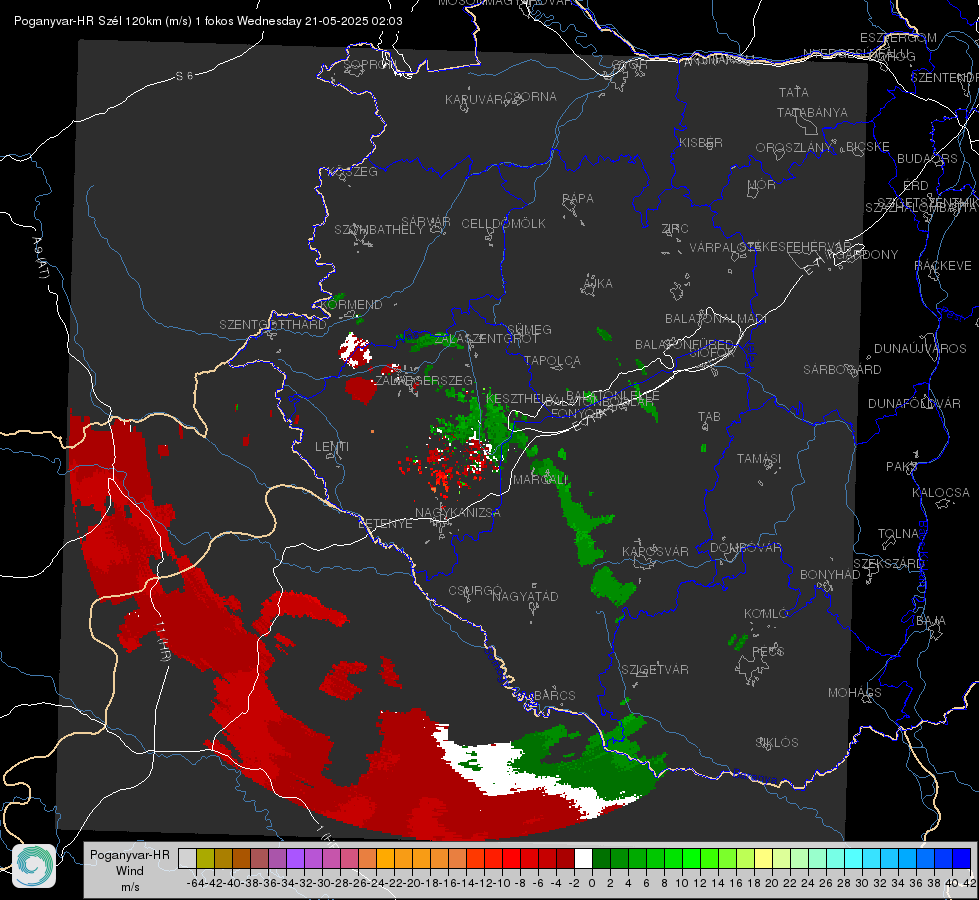Click the white-red echo near Körmend
The width and height of the screenshot is (979, 900).
(x=355, y=350)
